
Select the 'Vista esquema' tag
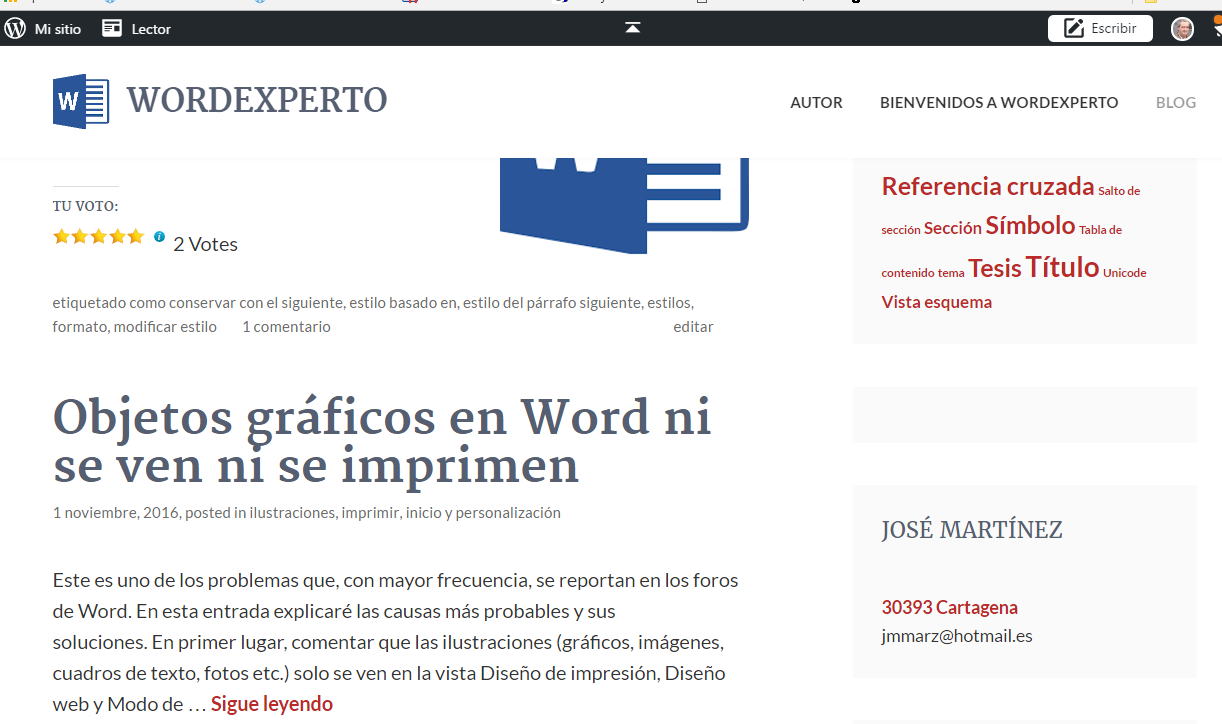pyautogui.click(x=937, y=302)
